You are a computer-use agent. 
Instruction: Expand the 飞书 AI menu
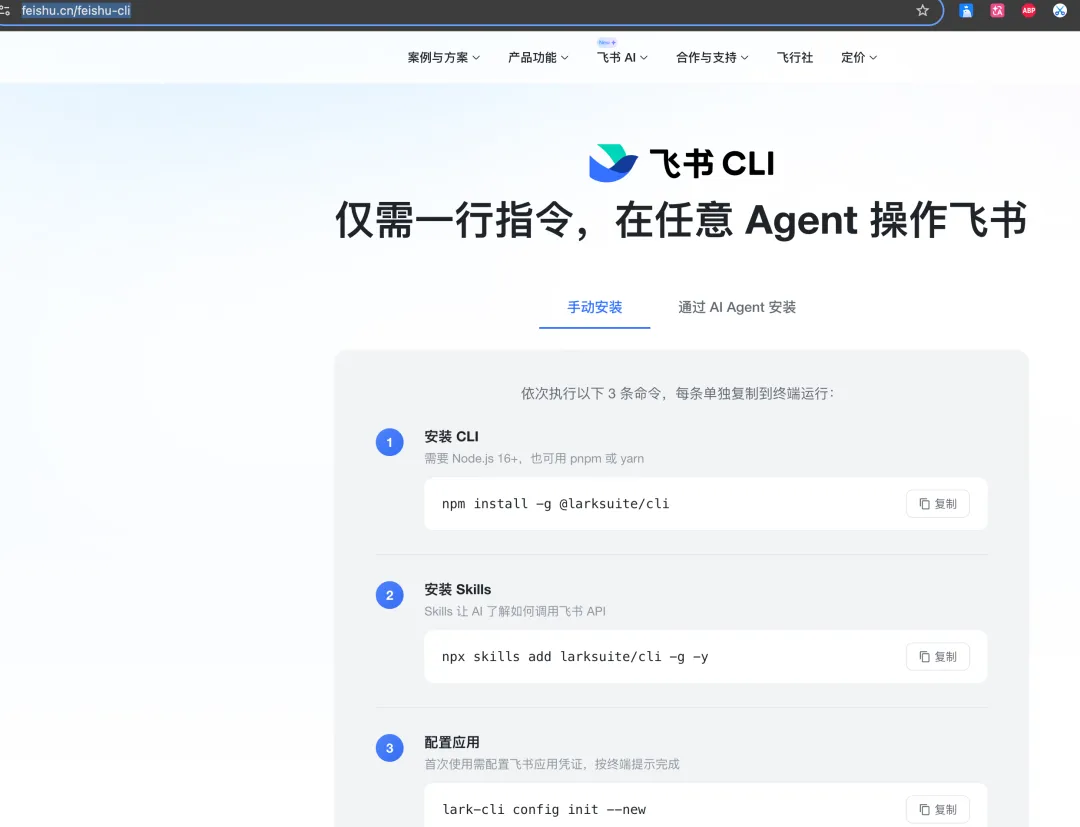tap(622, 58)
